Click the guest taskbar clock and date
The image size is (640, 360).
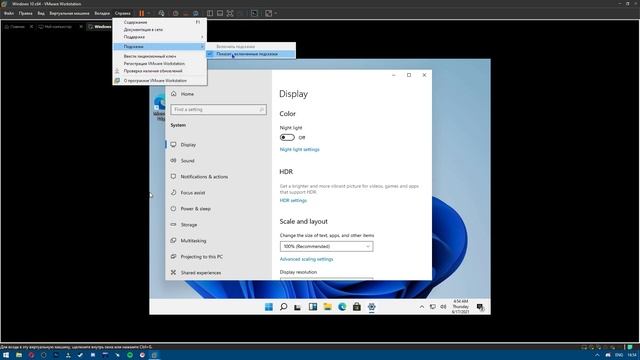[x=460, y=307]
